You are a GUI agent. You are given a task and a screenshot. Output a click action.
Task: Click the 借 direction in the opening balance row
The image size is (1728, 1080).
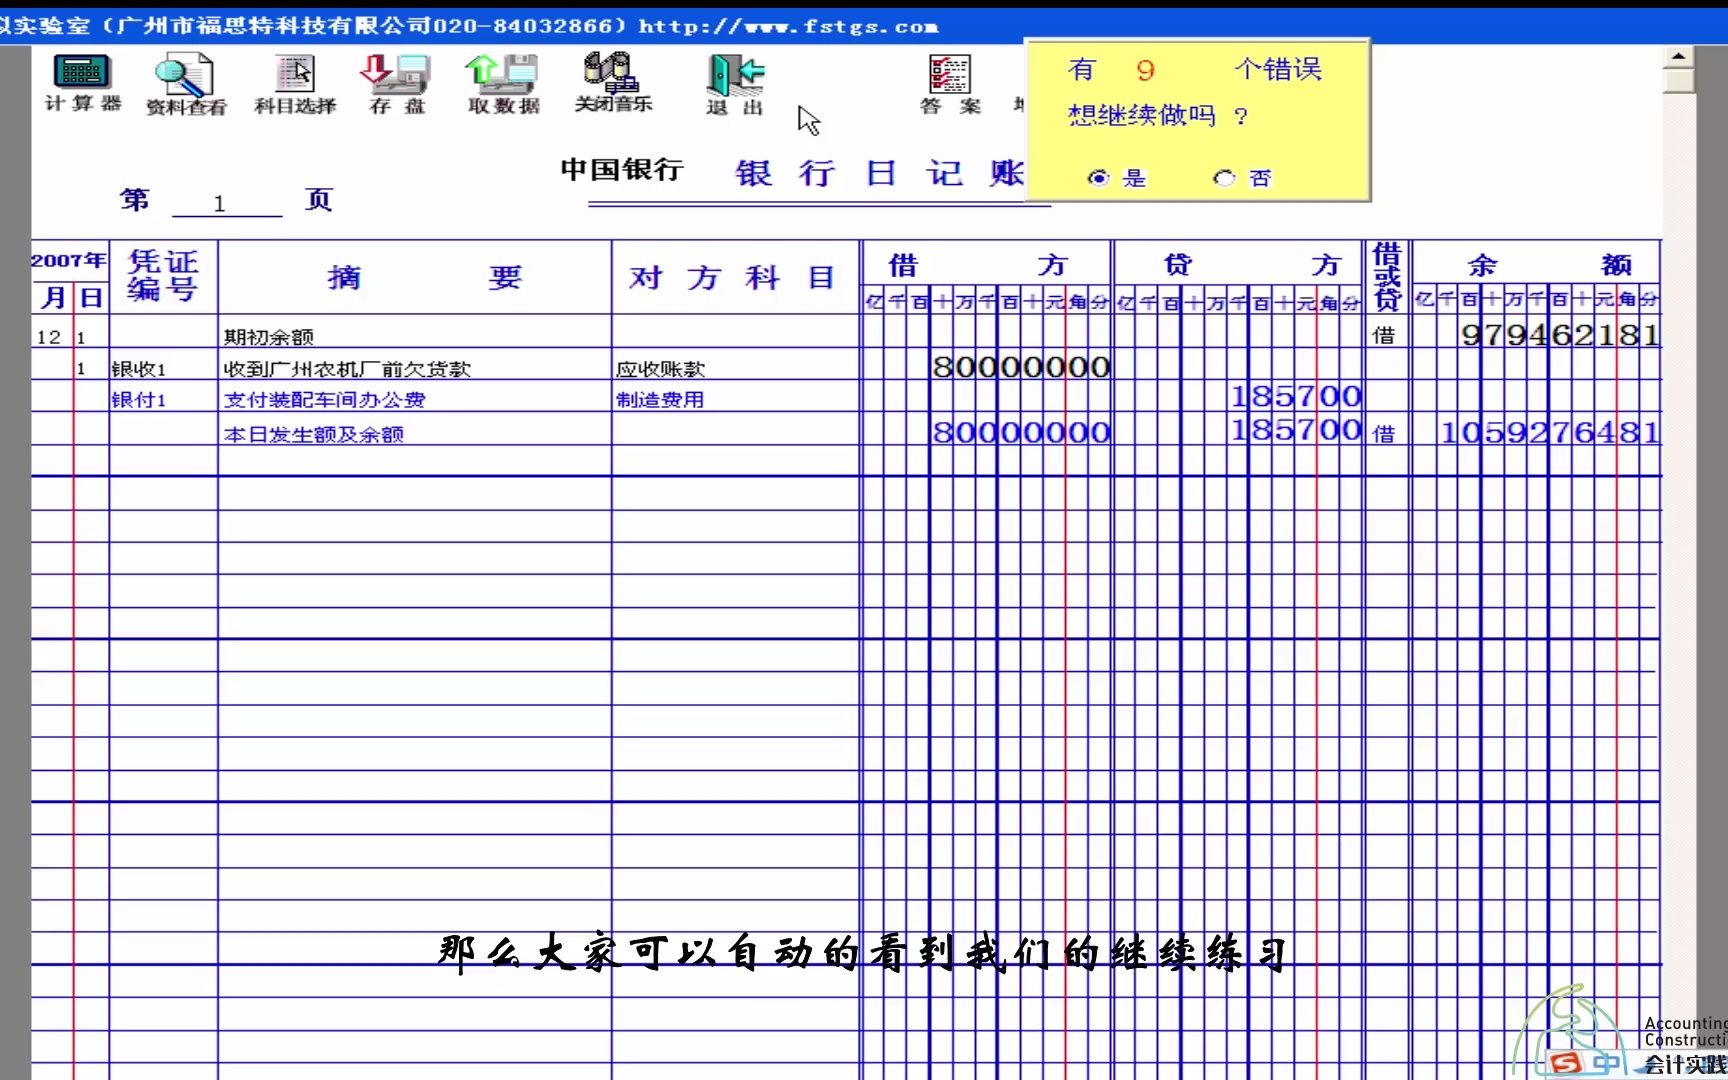pyautogui.click(x=1384, y=335)
